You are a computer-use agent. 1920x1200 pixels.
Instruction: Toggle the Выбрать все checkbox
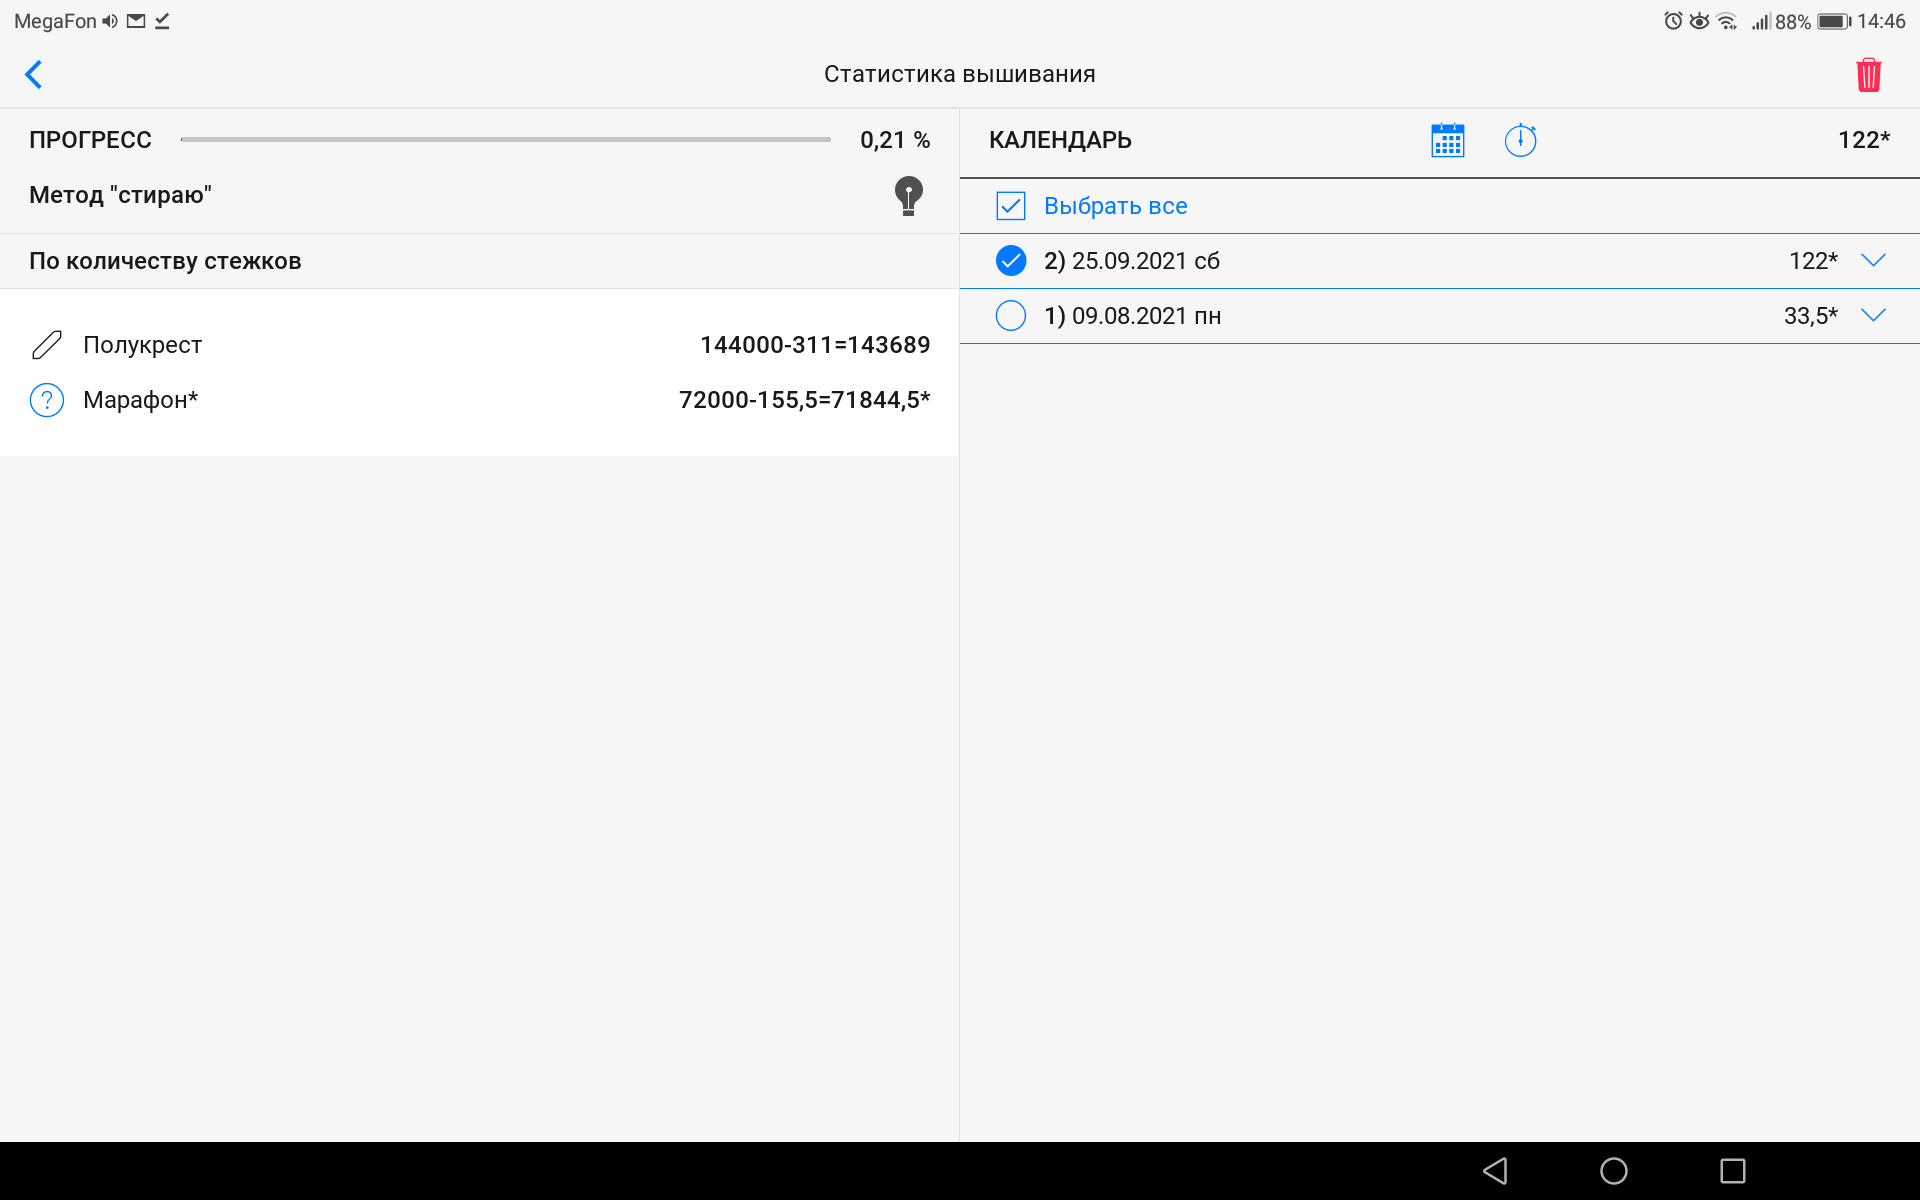tap(1011, 206)
